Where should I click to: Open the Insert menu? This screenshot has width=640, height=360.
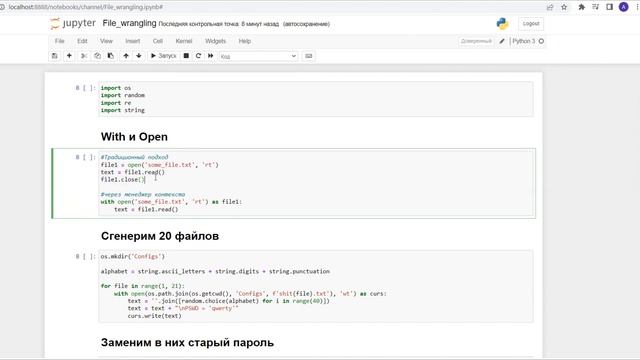pyautogui.click(x=133, y=41)
